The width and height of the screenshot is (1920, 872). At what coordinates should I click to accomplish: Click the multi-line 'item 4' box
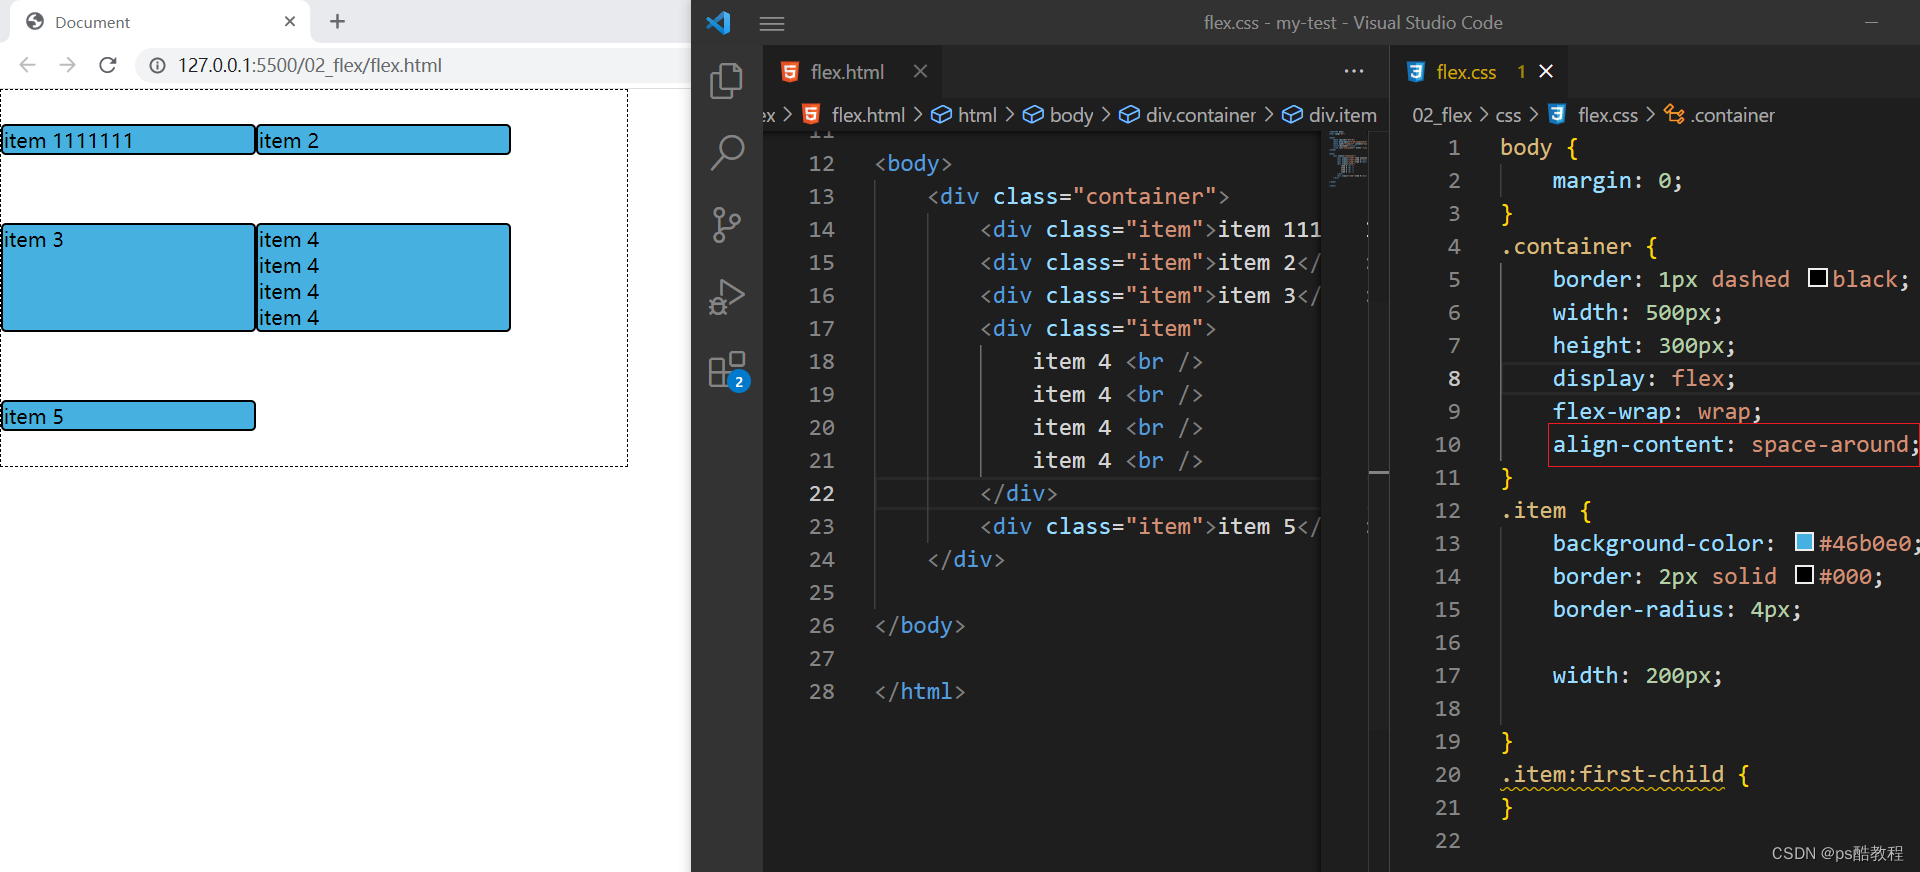[383, 277]
